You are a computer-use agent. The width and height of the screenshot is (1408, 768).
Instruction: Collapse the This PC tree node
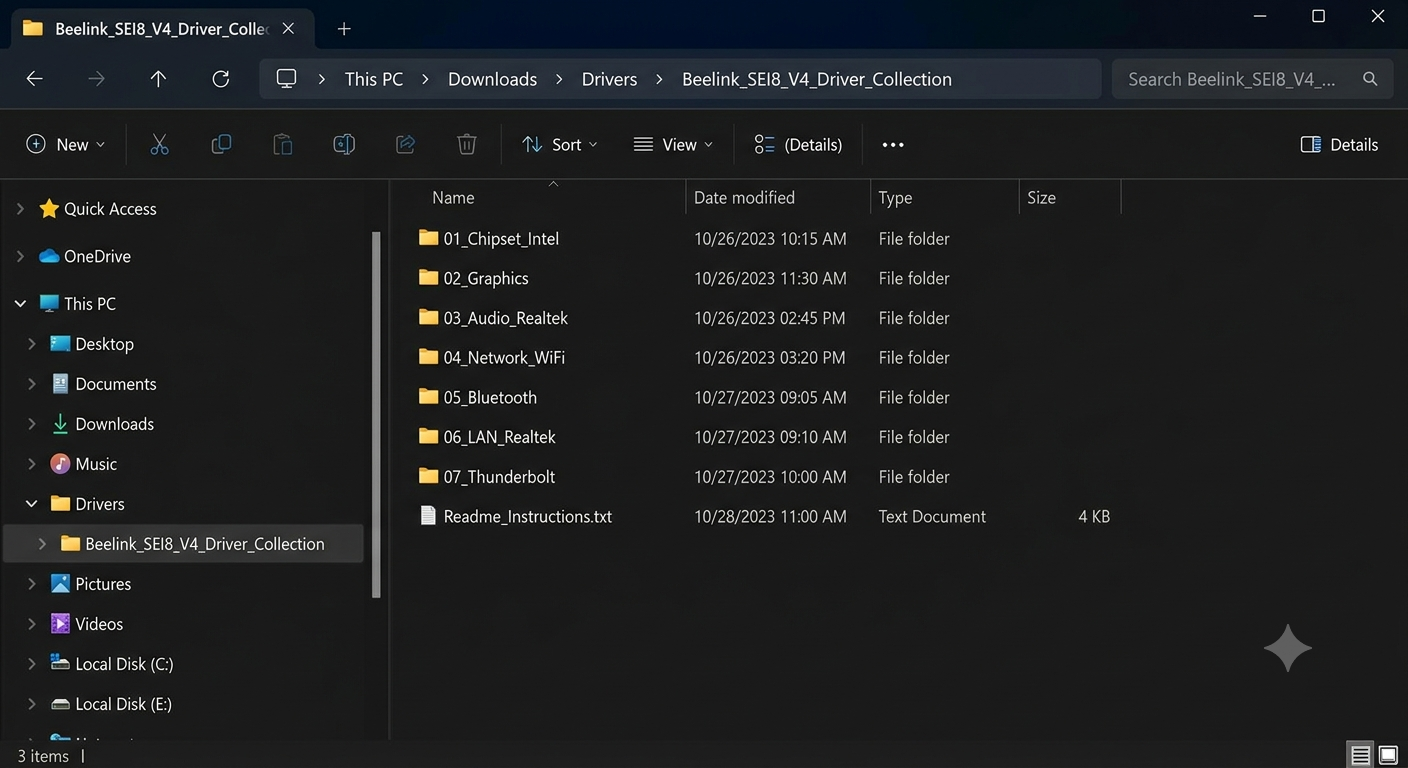[20, 304]
